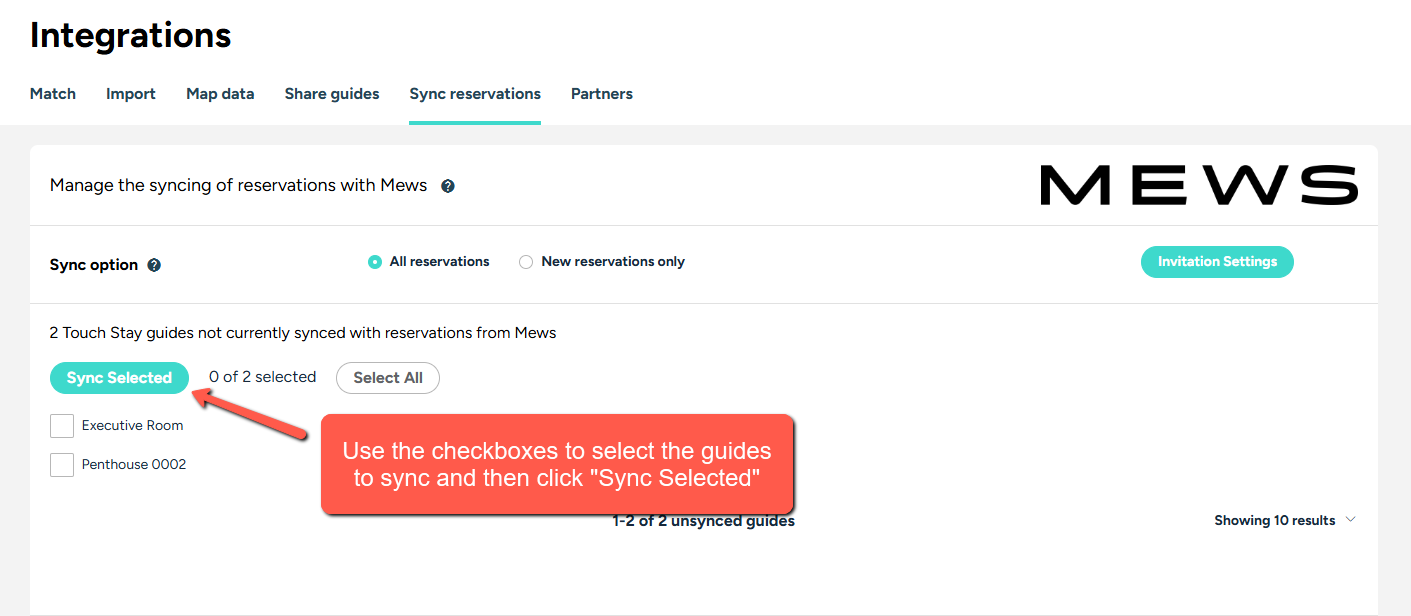Select All reservations radio button
The image size is (1411, 616).
click(375, 262)
